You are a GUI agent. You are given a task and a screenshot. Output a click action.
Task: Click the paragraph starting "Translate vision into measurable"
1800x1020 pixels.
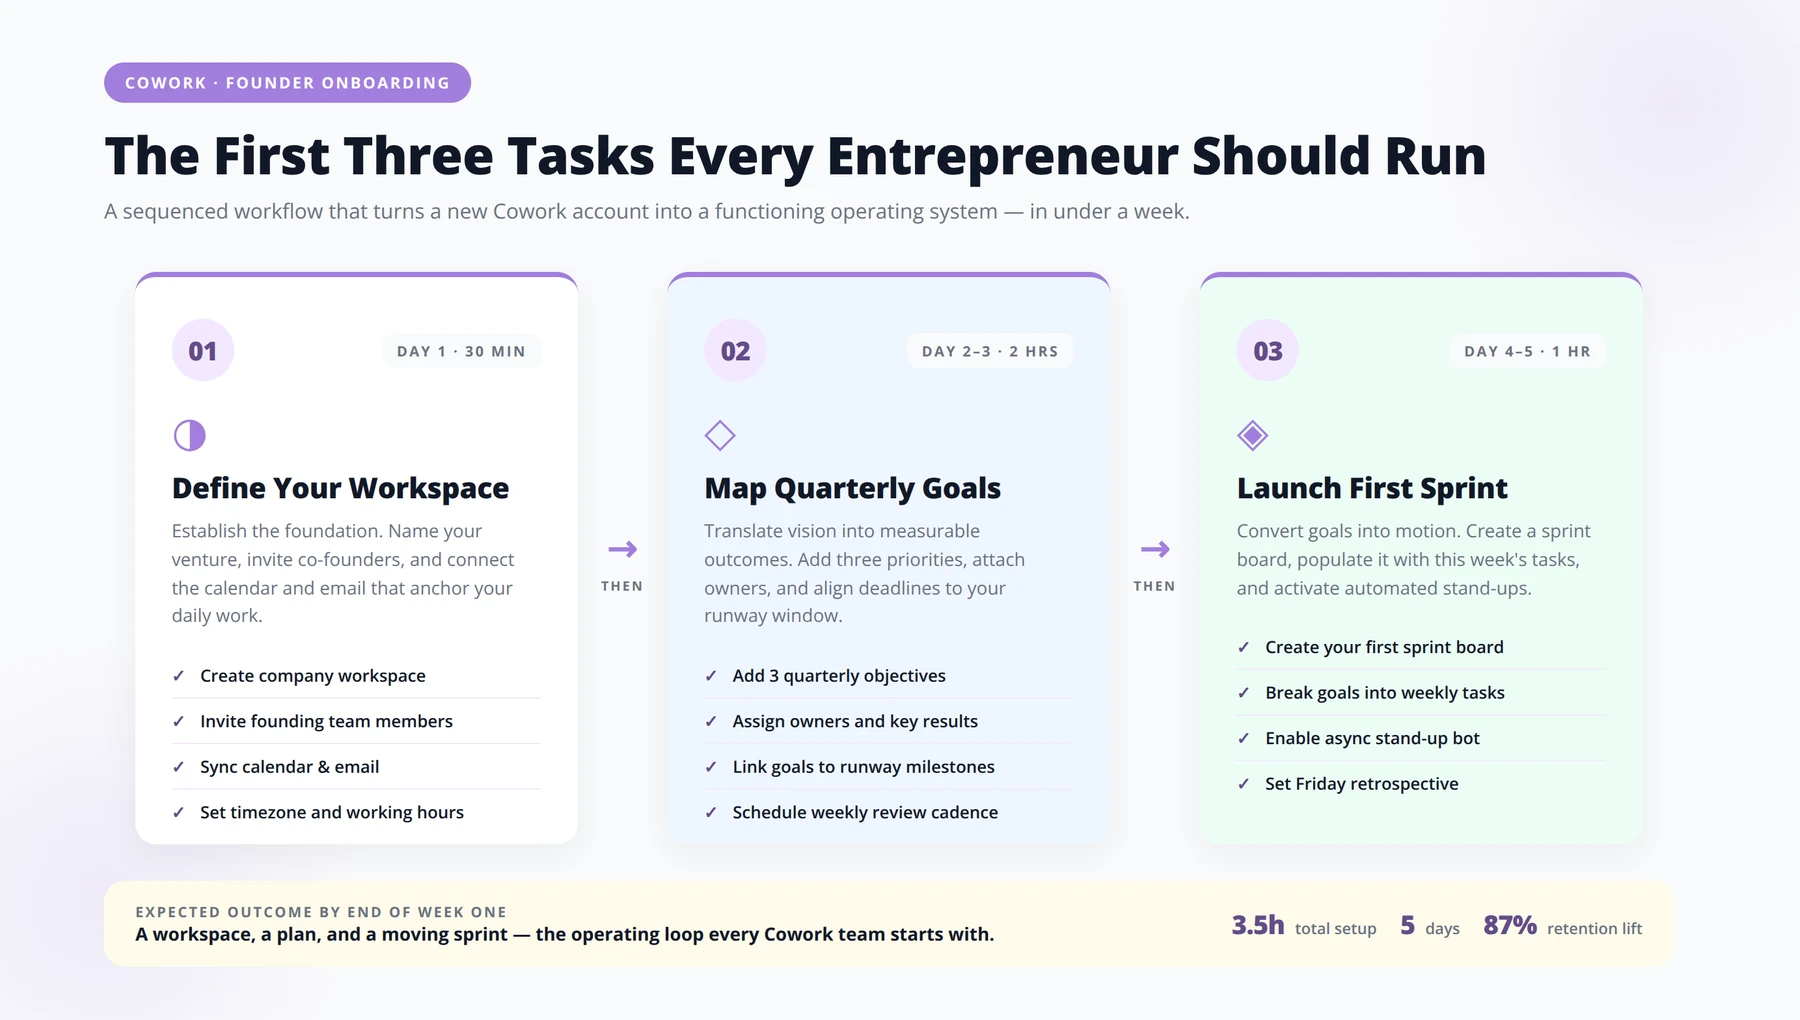pyautogui.click(x=865, y=573)
